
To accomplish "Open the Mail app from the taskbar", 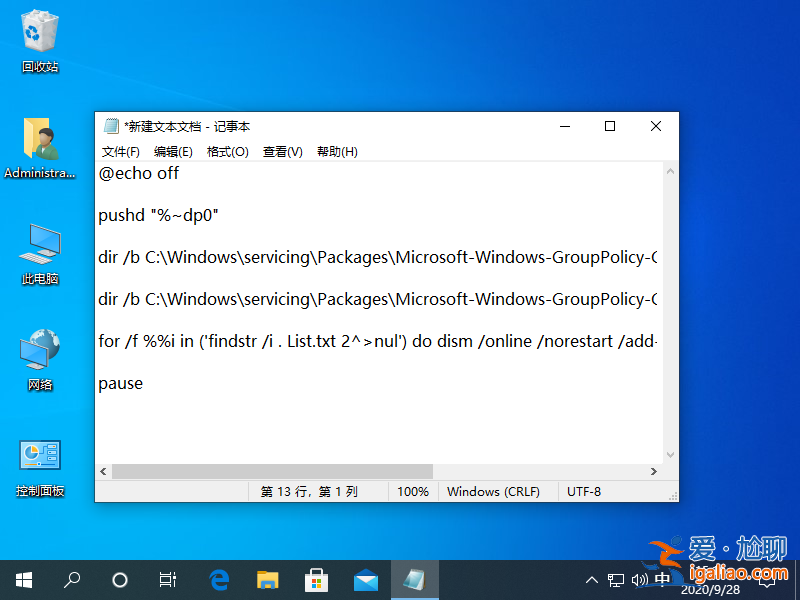I will (365, 579).
